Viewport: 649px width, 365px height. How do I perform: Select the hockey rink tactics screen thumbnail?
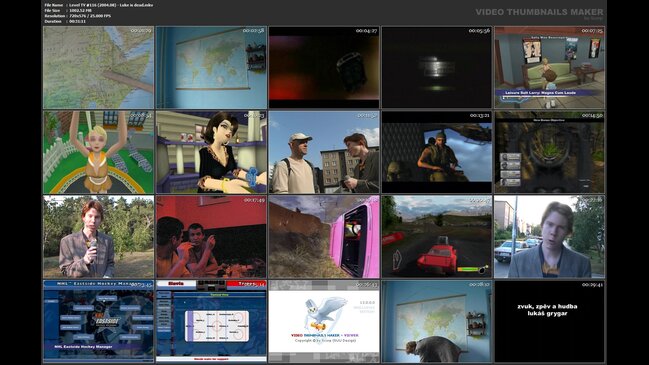point(212,321)
